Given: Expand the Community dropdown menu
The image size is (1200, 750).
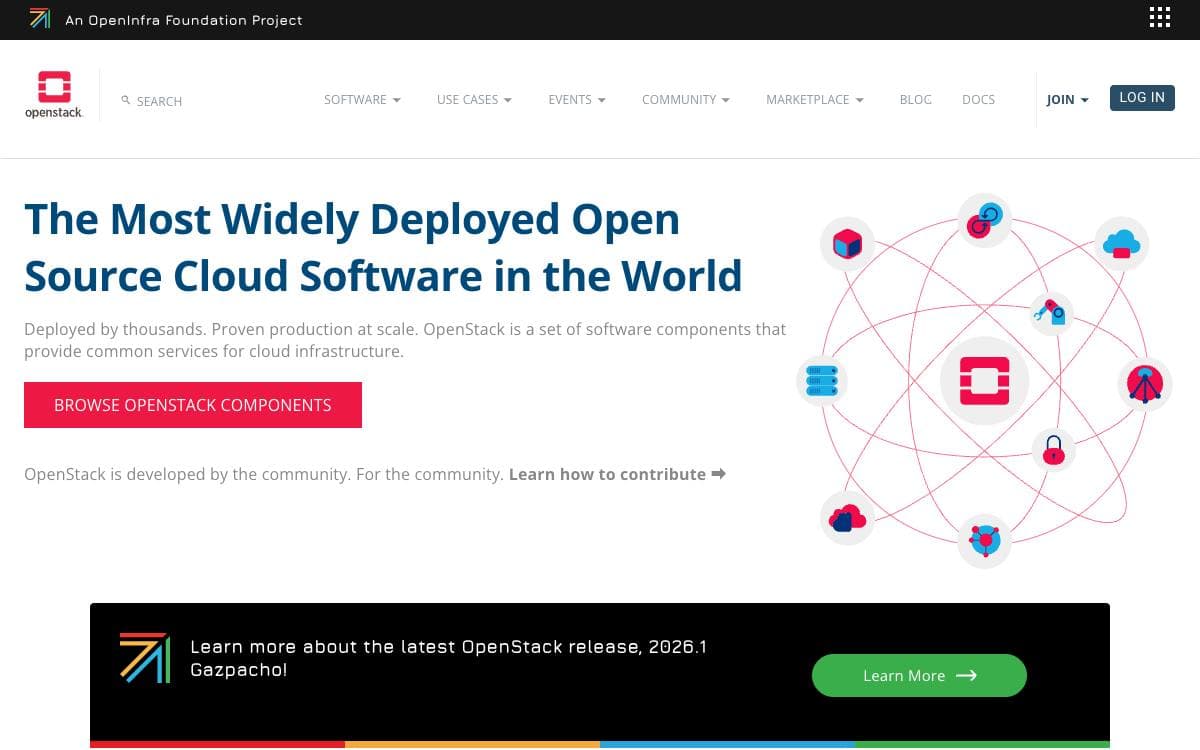Looking at the screenshot, I should [x=686, y=99].
